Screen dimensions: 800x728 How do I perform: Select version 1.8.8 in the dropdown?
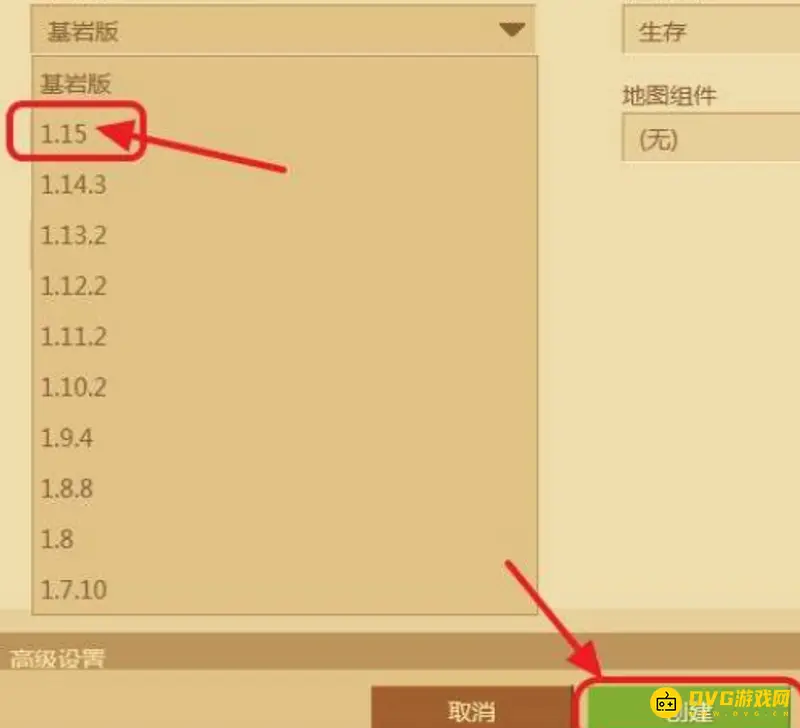(284, 488)
